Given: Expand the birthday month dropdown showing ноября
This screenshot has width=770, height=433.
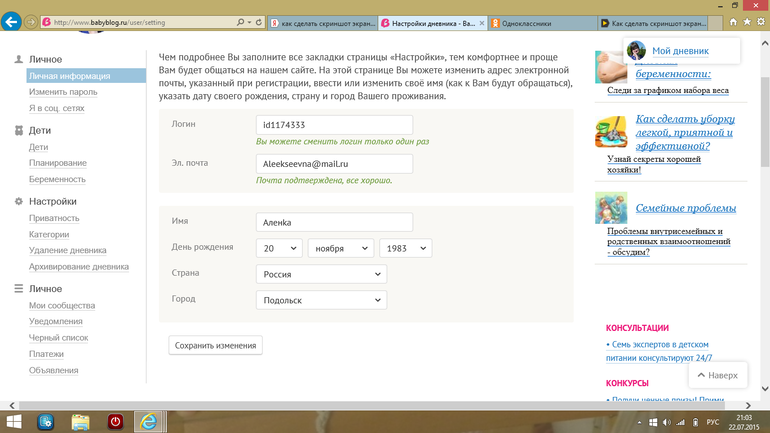Looking at the screenshot, I should 341,248.
